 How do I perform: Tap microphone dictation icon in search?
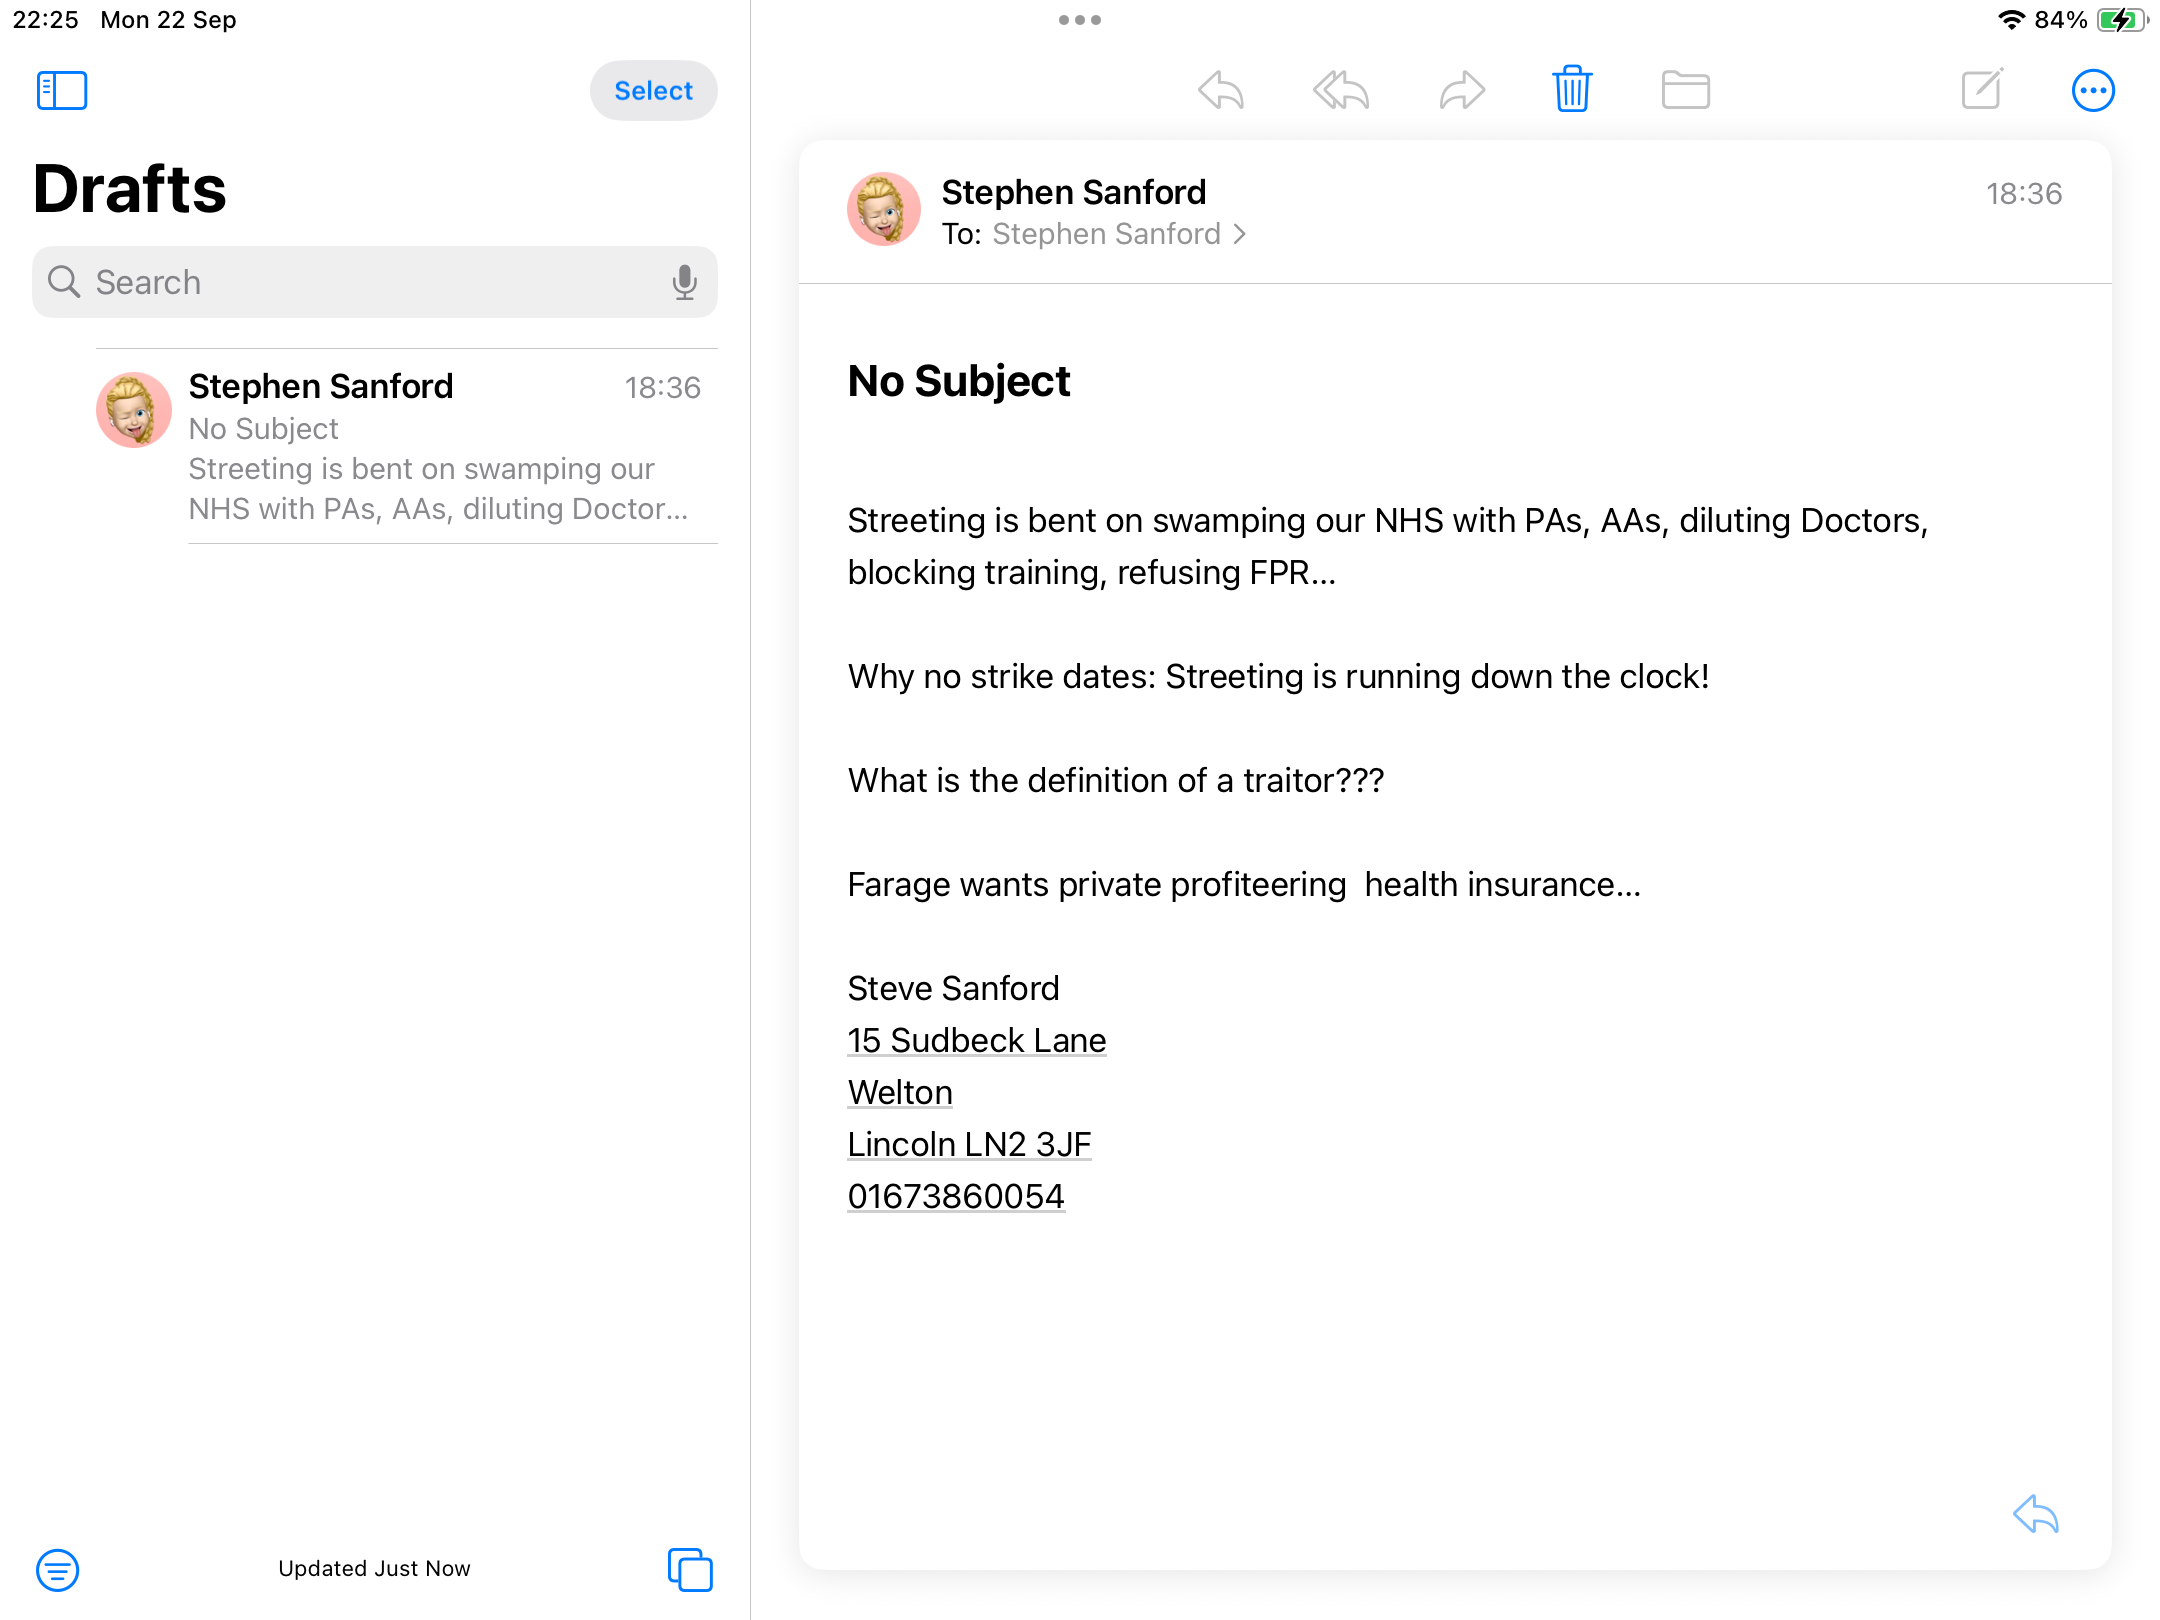[x=684, y=283]
